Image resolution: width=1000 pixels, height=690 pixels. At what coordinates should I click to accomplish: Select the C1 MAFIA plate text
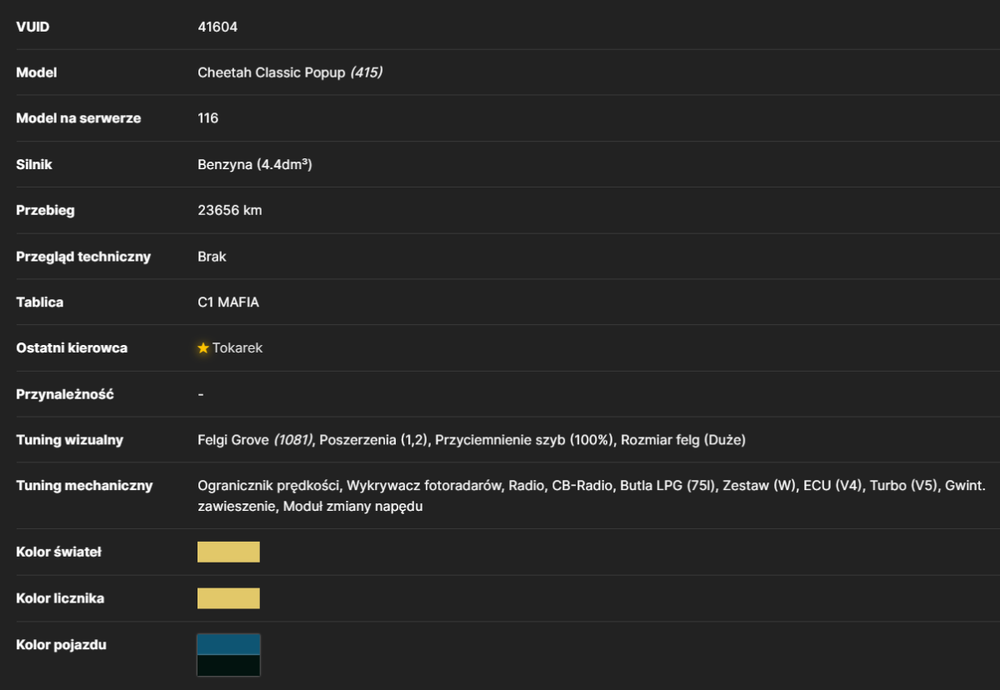click(x=228, y=302)
